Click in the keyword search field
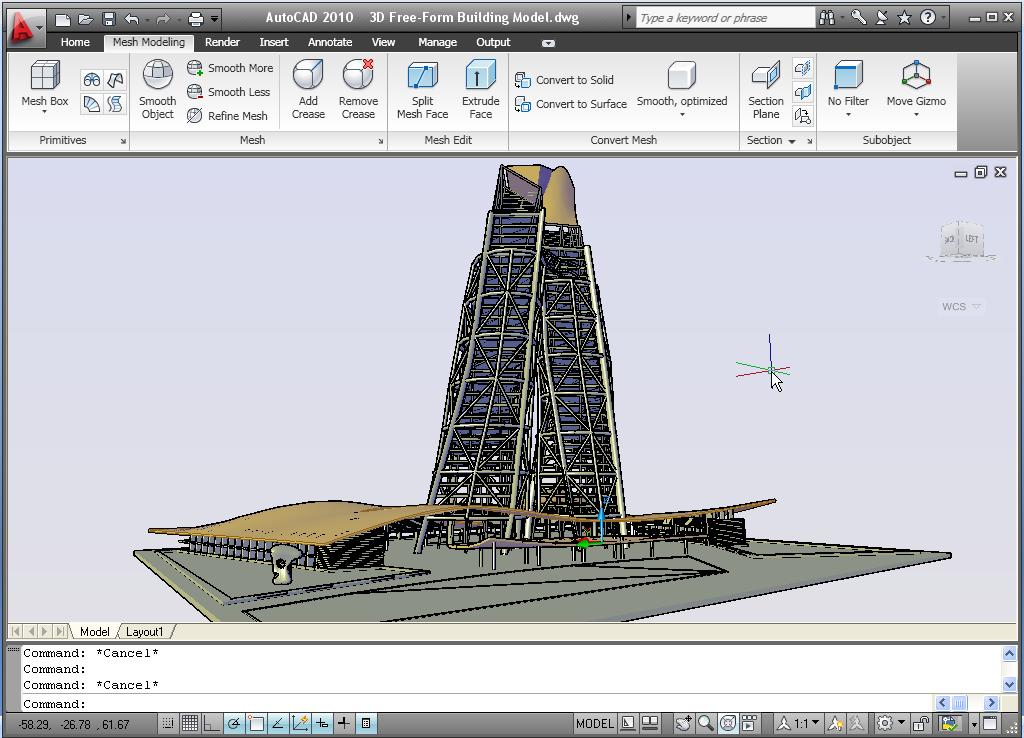Screen dimensions: 1024x738 coord(722,17)
